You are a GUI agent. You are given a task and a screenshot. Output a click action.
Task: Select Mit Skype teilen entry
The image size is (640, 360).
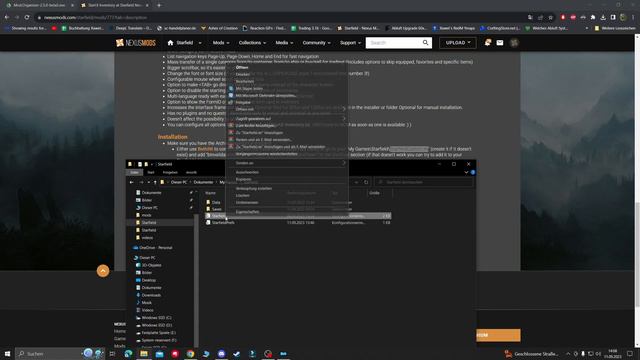(249, 88)
